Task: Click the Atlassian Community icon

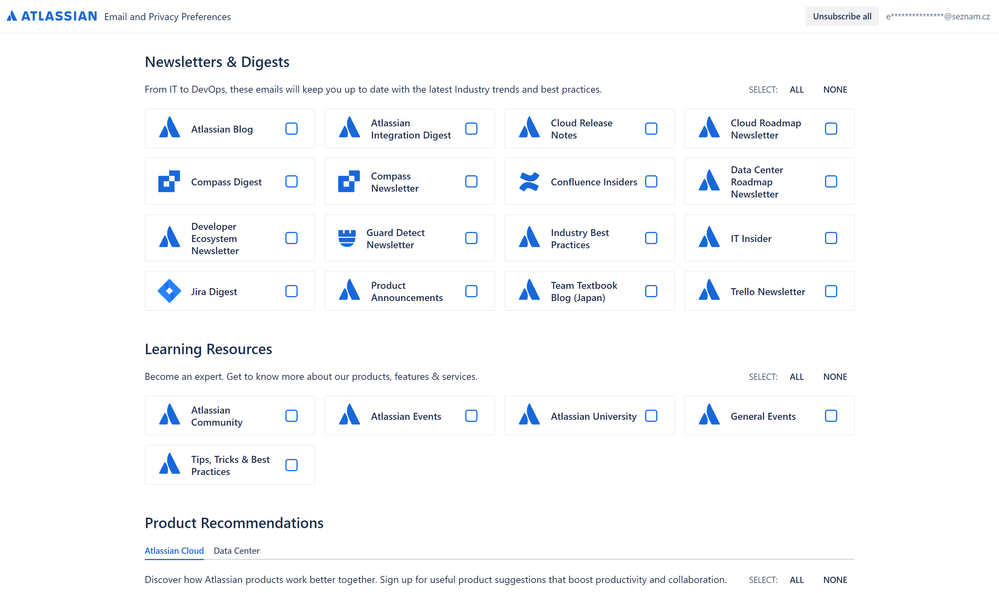Action: click(x=169, y=415)
